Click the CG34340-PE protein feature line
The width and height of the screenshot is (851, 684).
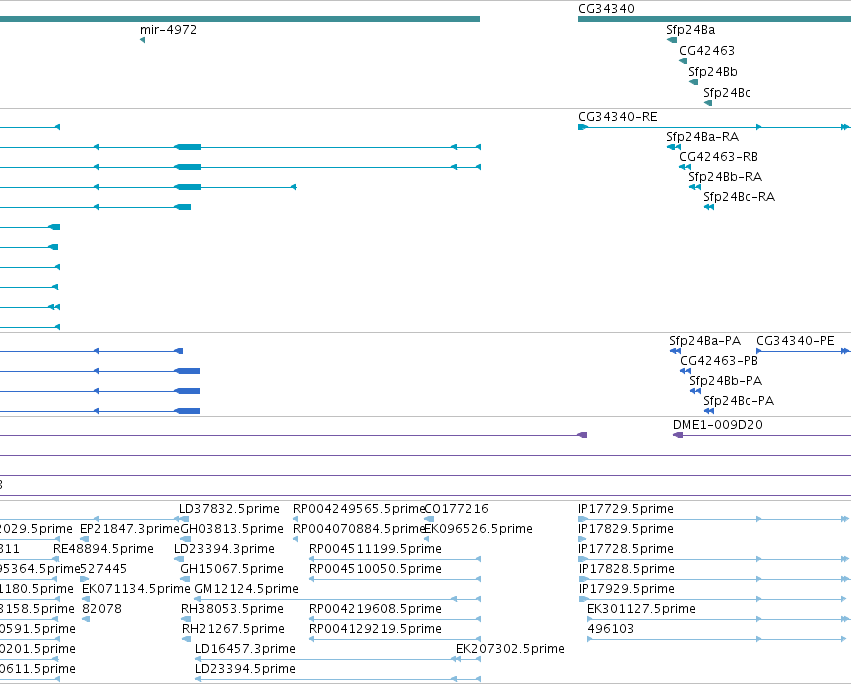(x=803, y=352)
